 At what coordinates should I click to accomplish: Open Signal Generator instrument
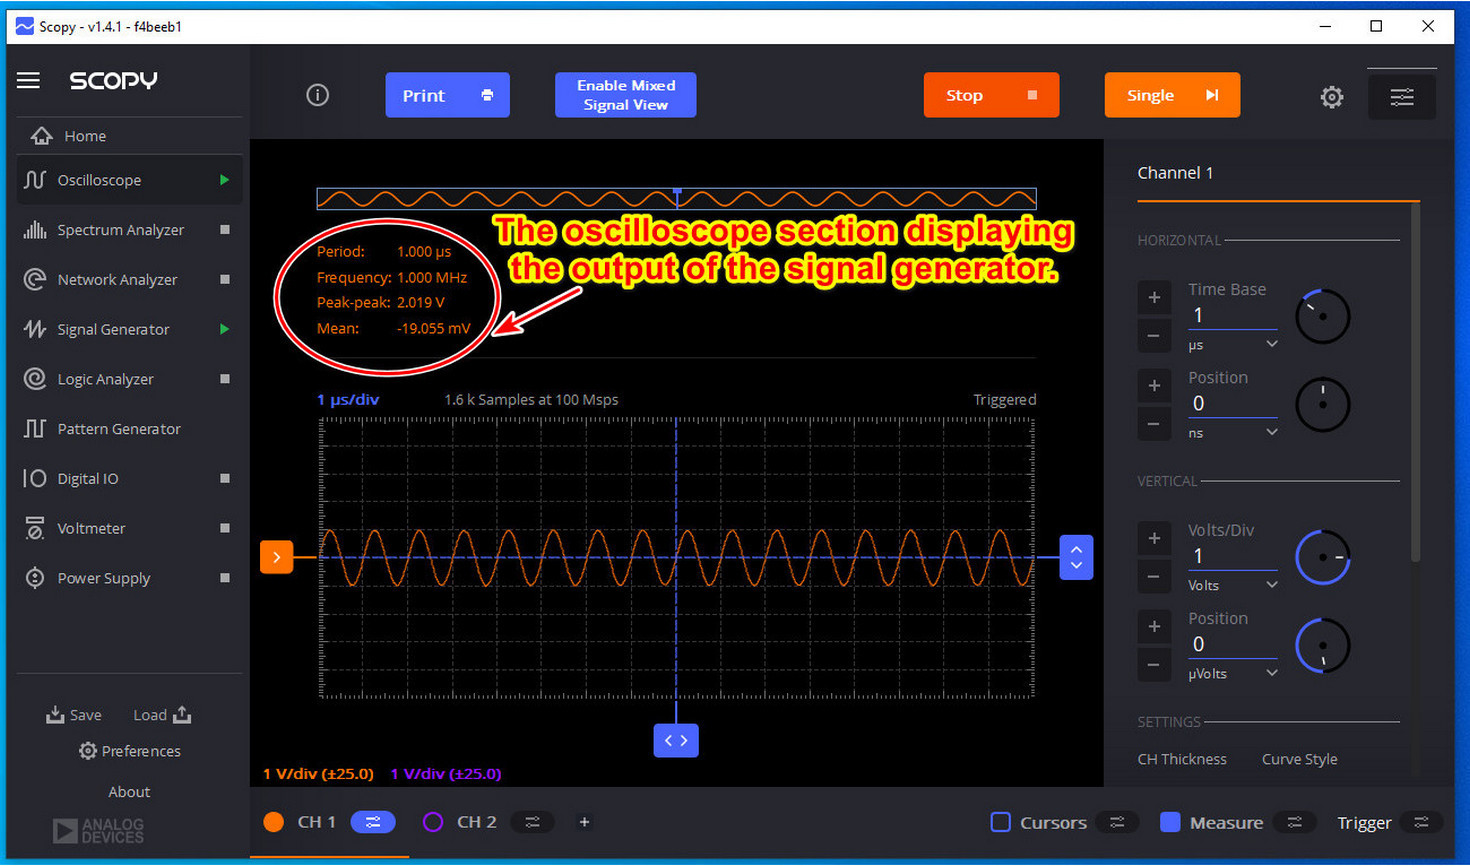[x=130, y=329]
